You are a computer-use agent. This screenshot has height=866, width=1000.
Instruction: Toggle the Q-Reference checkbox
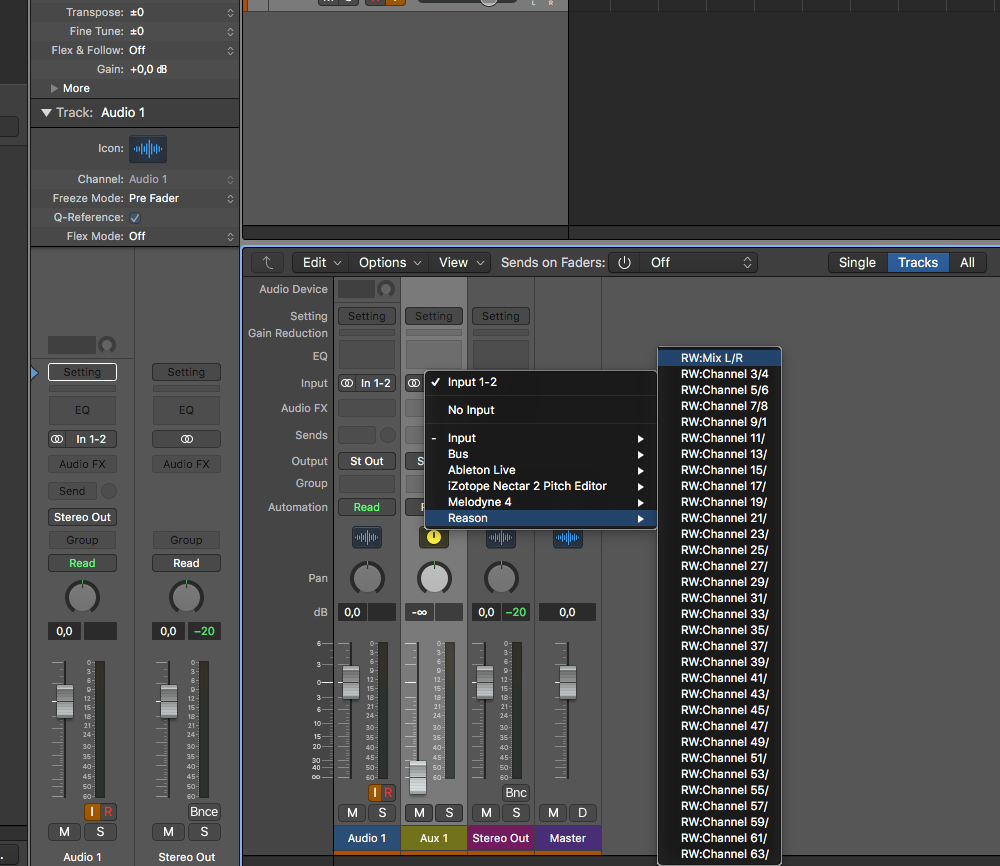pos(135,217)
